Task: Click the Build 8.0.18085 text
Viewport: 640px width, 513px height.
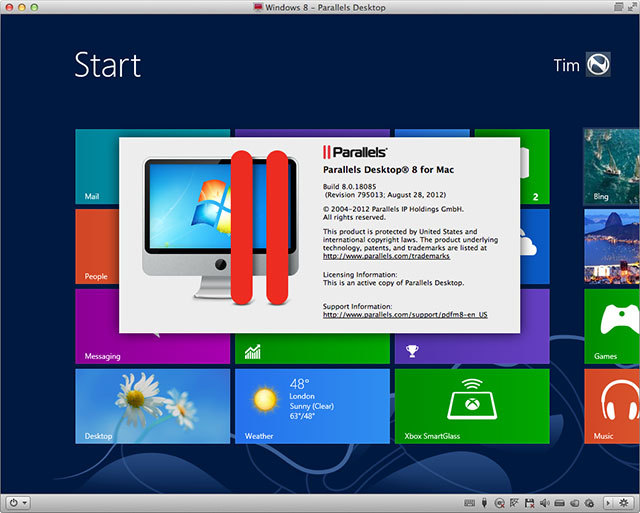Action: coord(349,187)
